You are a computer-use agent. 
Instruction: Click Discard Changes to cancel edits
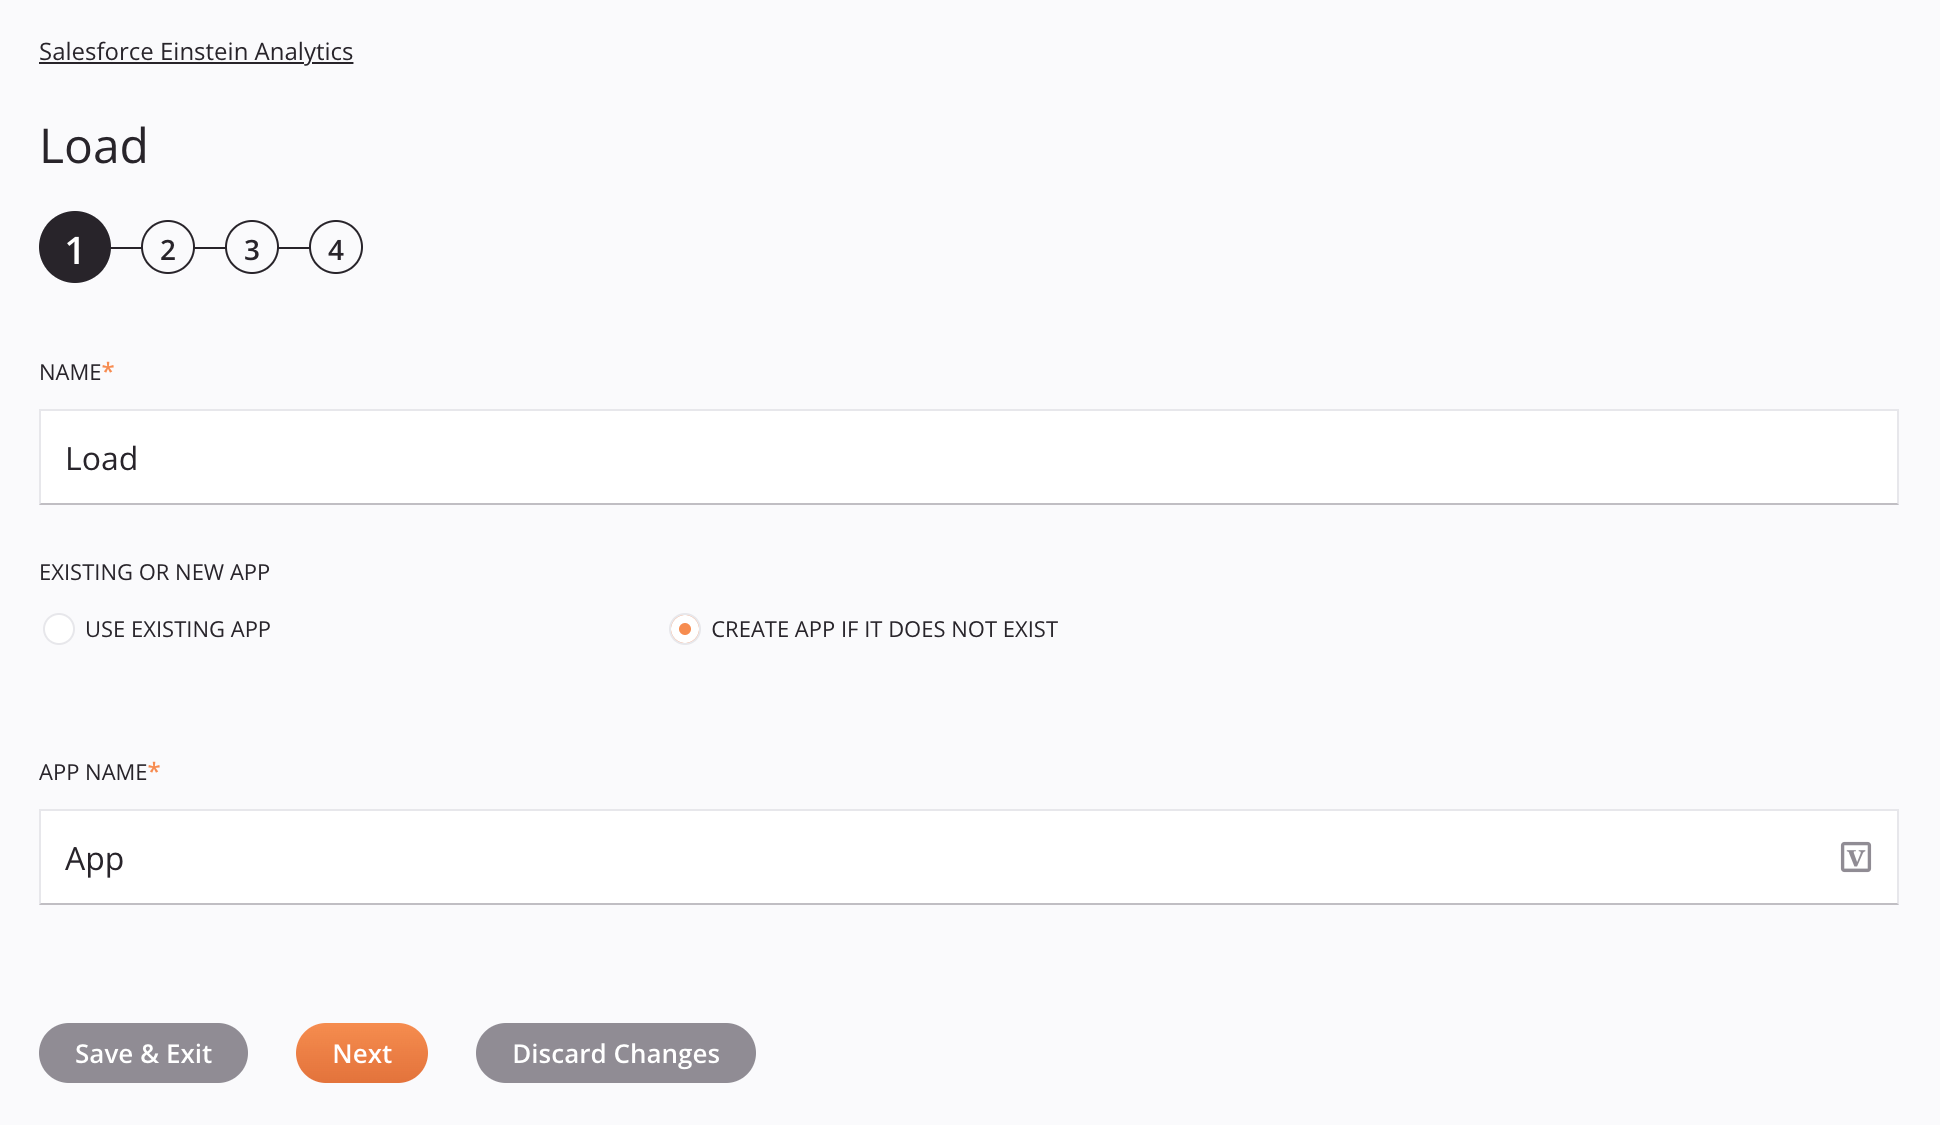click(616, 1053)
